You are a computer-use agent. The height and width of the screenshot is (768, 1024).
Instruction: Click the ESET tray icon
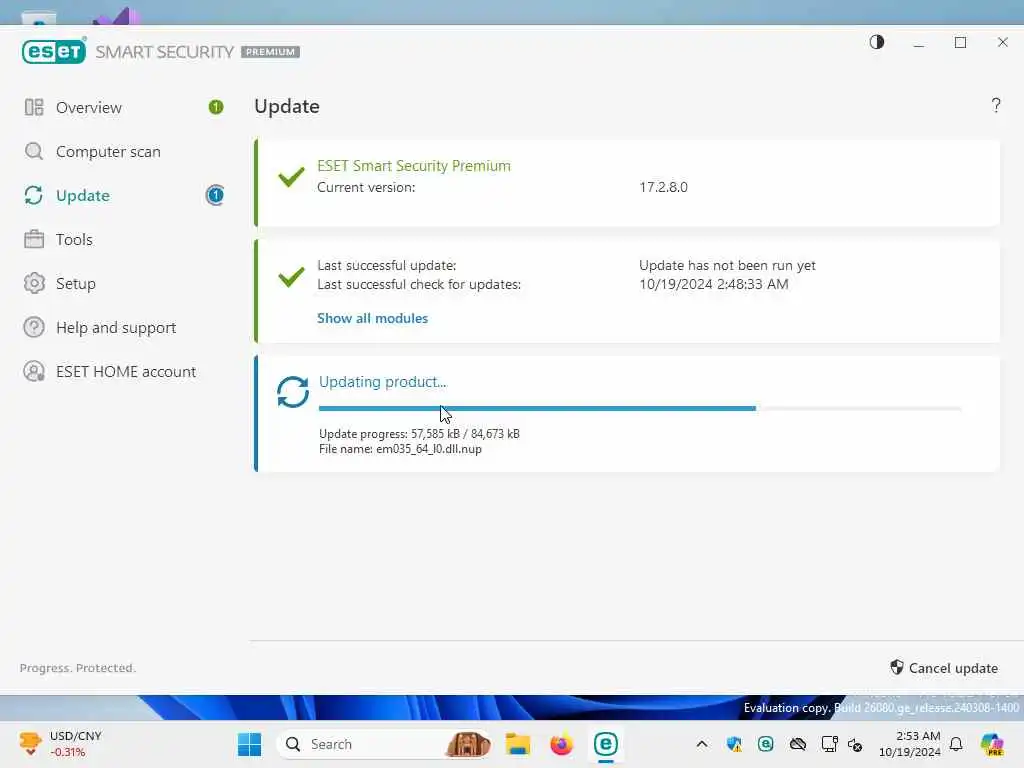[765, 744]
